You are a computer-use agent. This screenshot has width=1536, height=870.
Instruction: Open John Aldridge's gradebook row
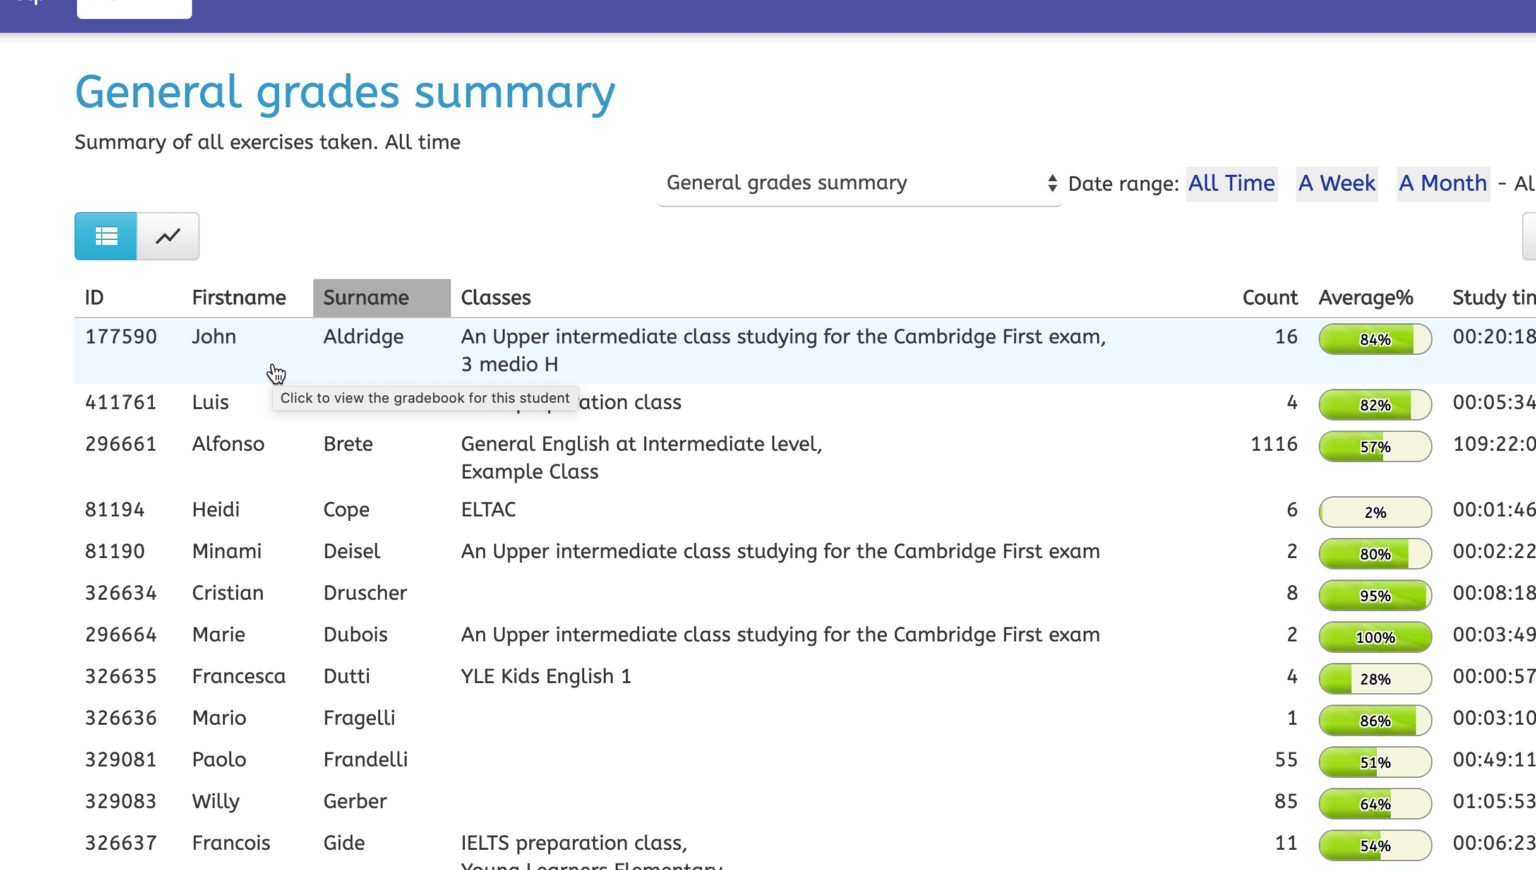click(x=363, y=337)
